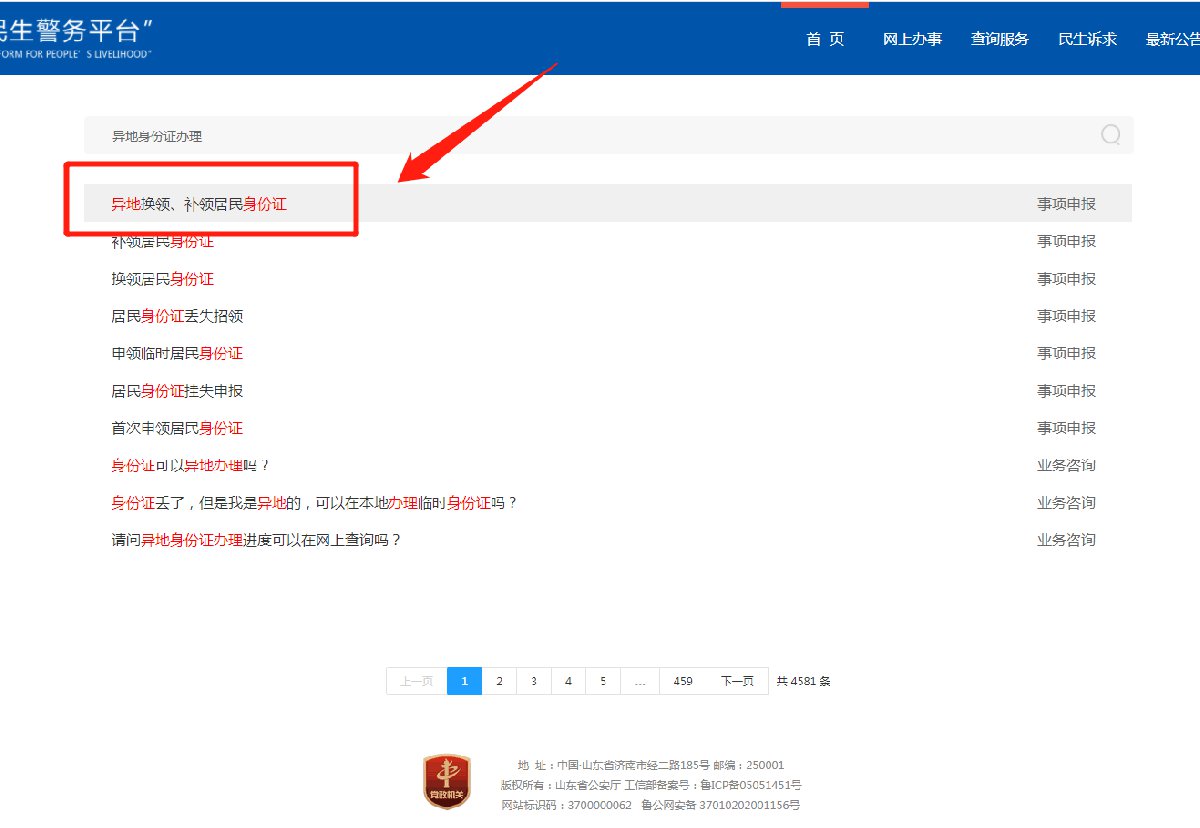Click the search input field
1200x828 pixels.
pyautogui.click(x=590, y=136)
